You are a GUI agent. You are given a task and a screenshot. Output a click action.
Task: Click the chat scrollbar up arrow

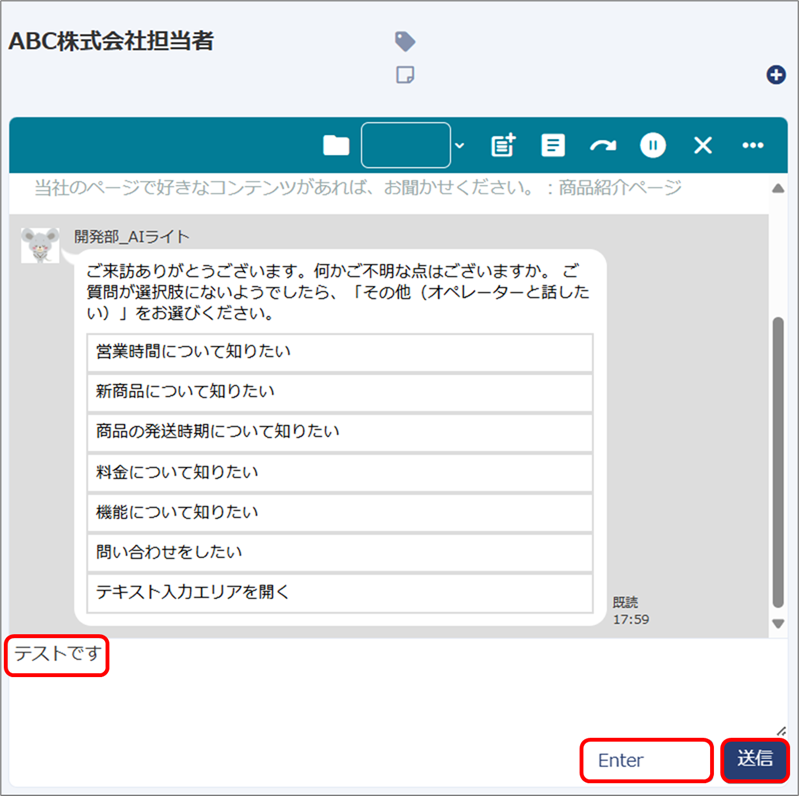778,189
